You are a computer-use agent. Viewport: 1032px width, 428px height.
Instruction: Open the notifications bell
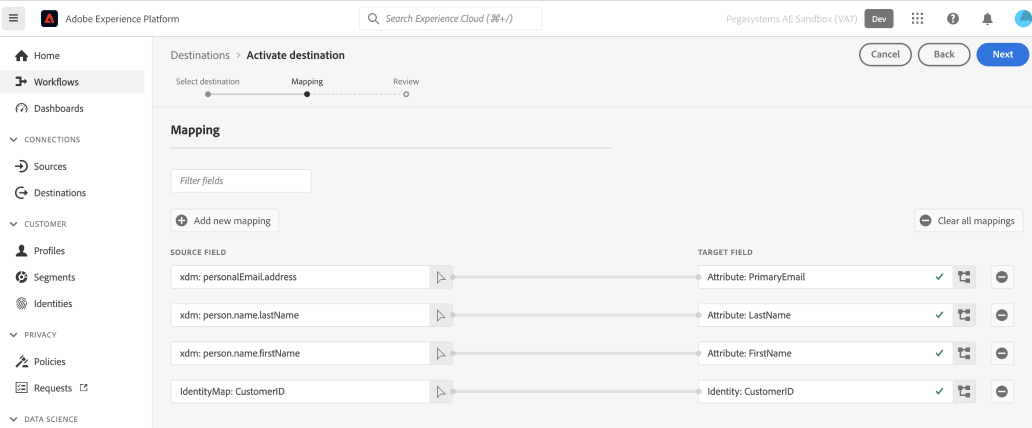pos(987,19)
